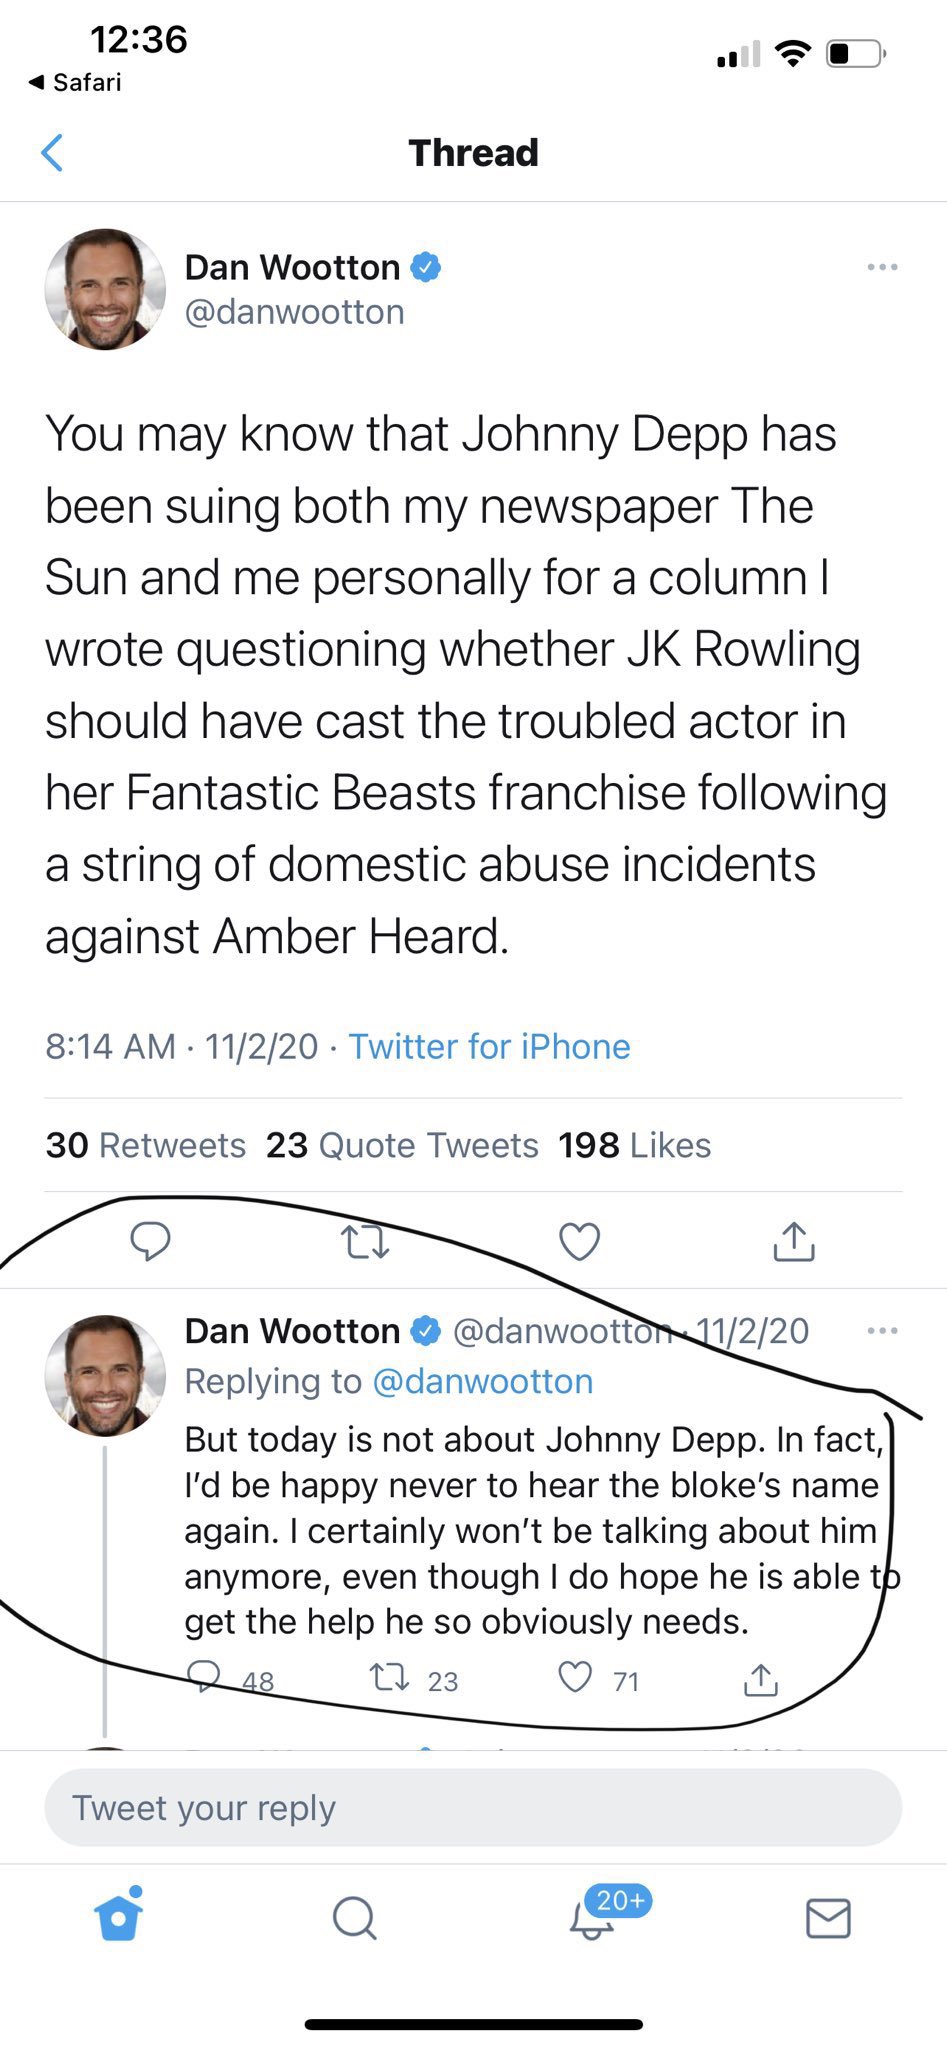This screenshot has width=947, height=2048.
Task: Open more options on the reply tweet
Action: coord(882,1331)
